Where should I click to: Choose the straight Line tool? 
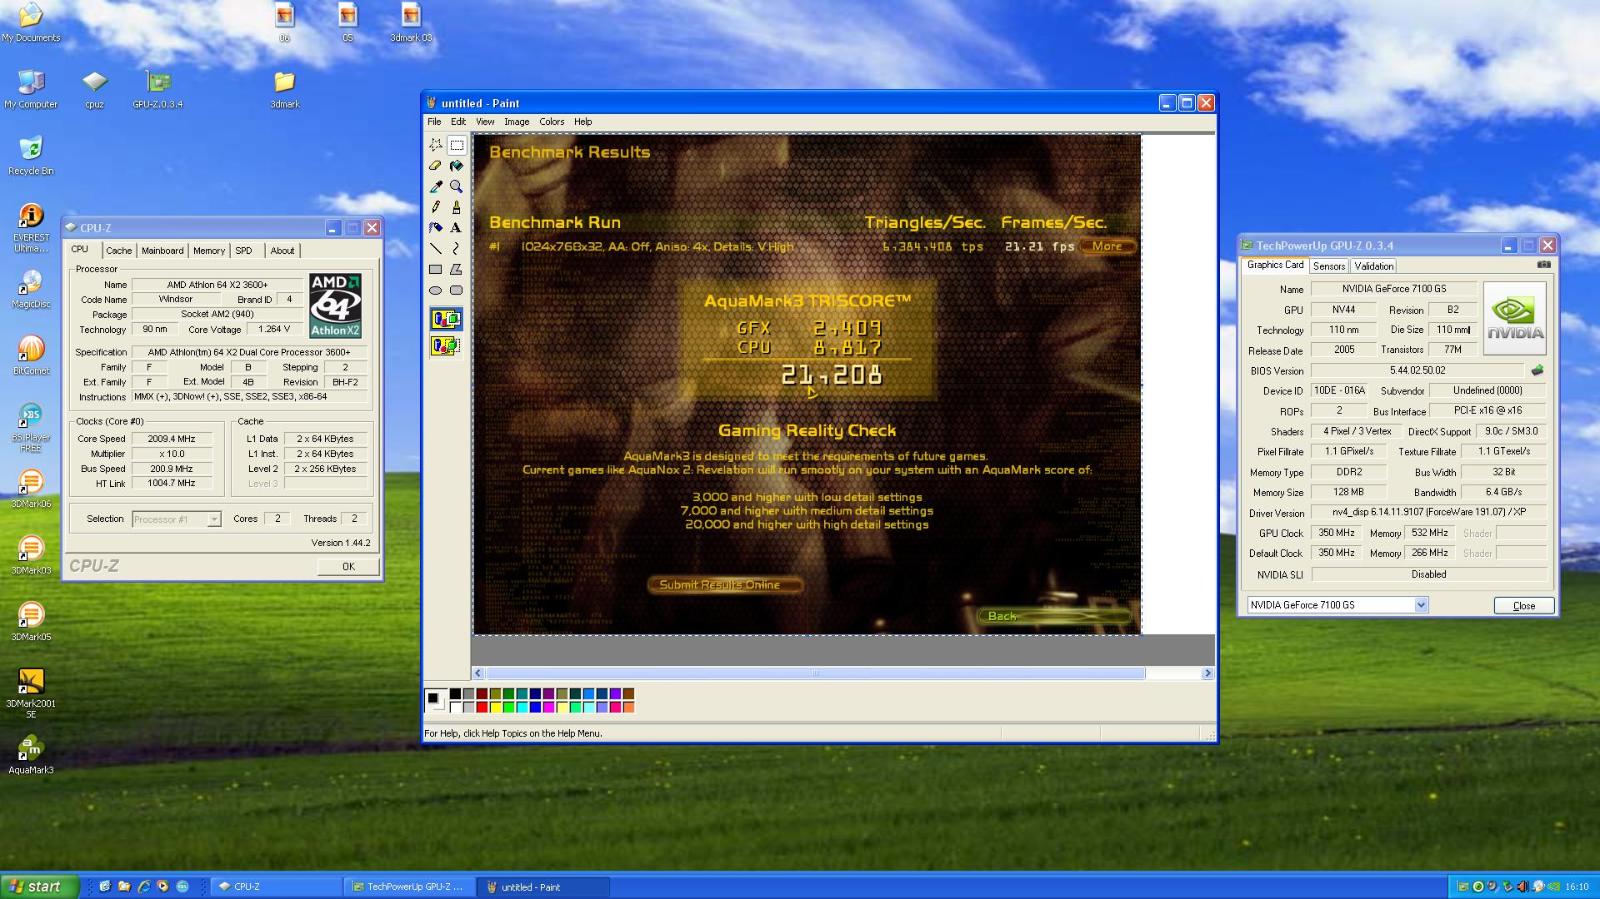point(435,248)
